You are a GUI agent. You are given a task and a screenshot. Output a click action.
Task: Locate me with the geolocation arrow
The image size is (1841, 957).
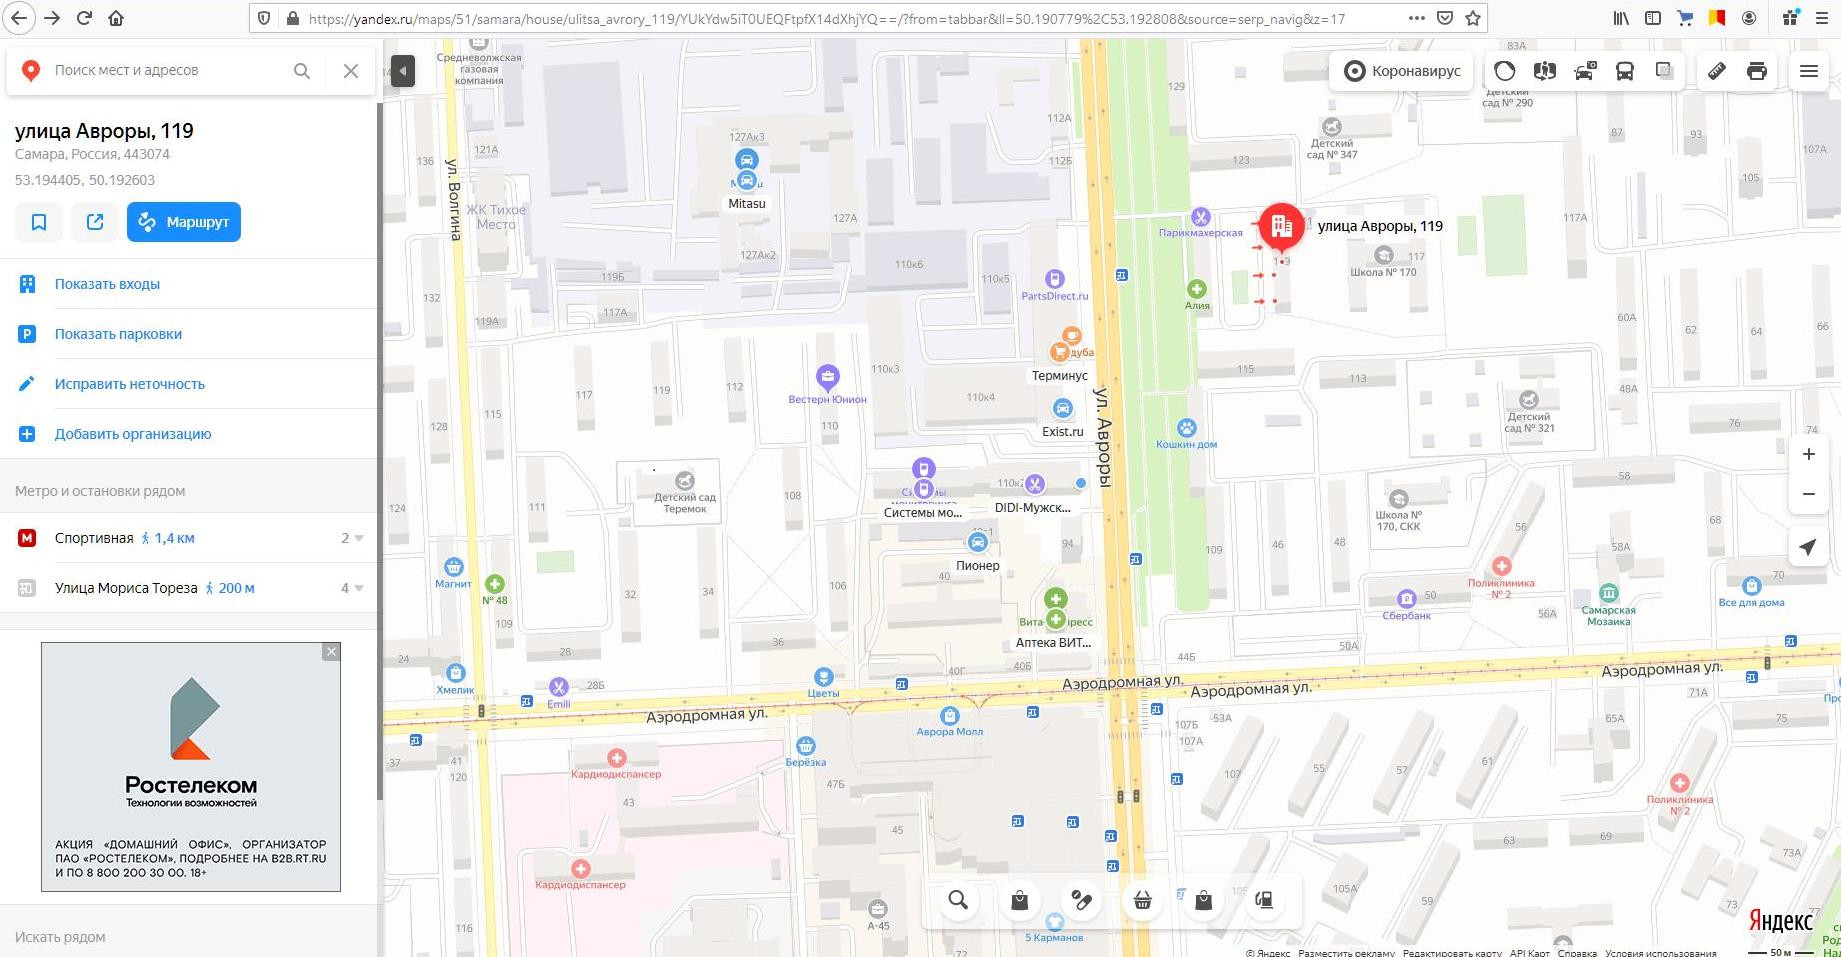[x=1808, y=547]
